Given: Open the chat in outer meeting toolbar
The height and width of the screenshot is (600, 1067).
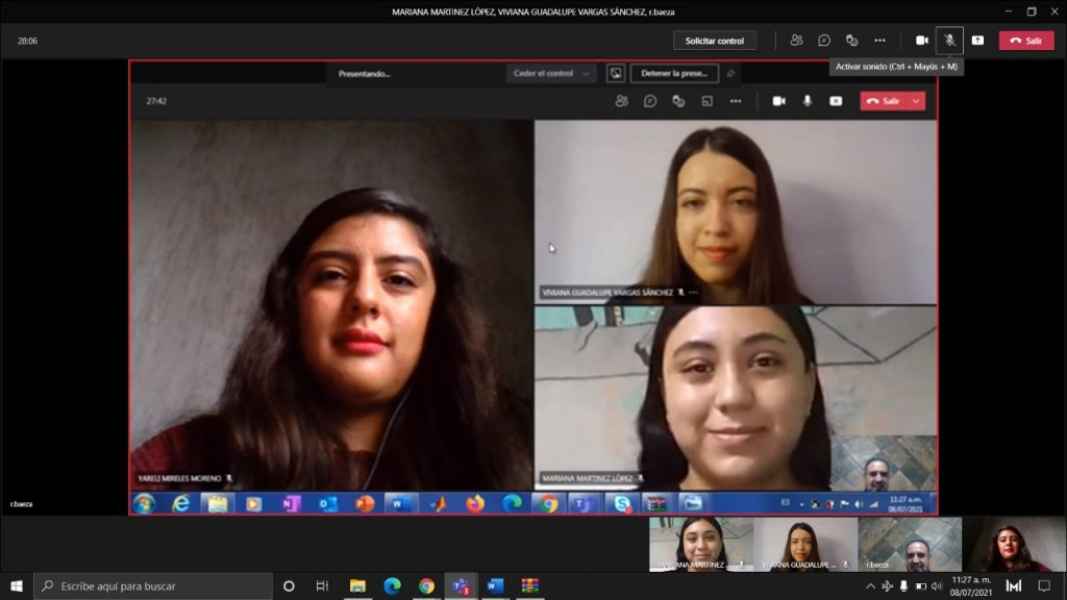Looking at the screenshot, I should point(824,41).
